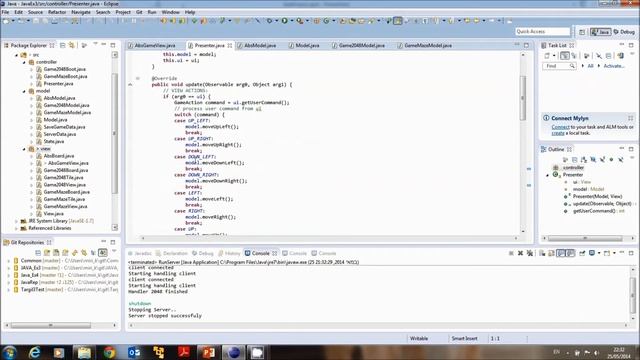Switch to GameMazeModel.java editor tab
Screen dimensions: 640x360
(424, 45)
